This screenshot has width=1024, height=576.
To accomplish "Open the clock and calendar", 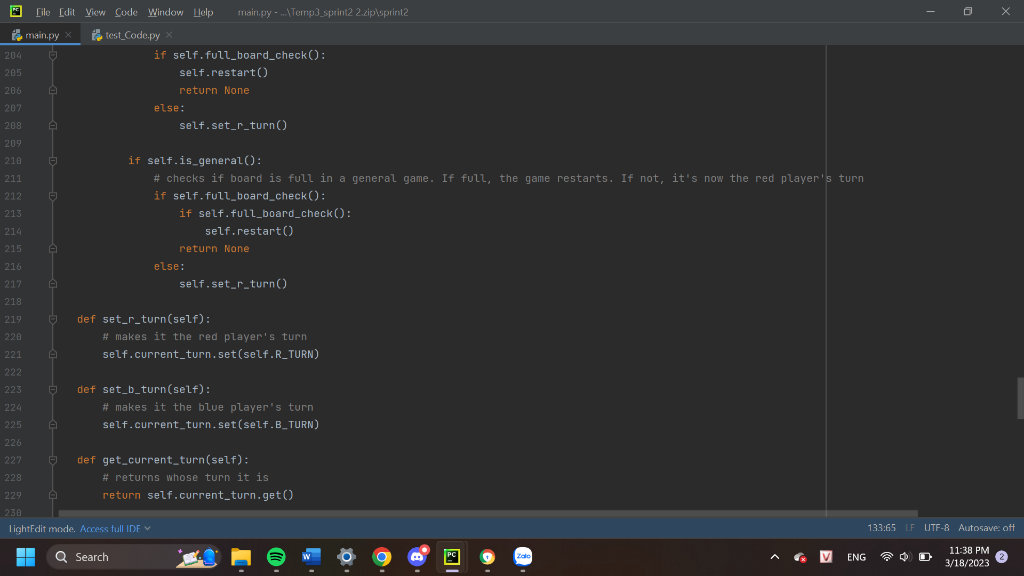I will point(967,557).
